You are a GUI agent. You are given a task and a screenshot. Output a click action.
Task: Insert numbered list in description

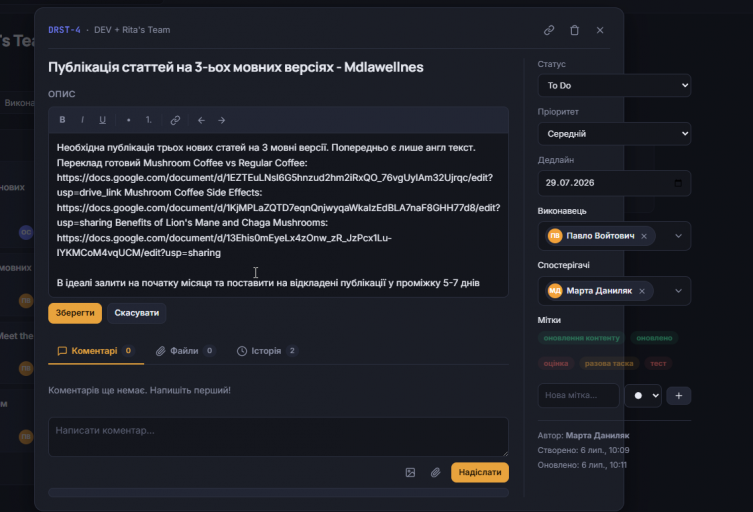pos(148,120)
